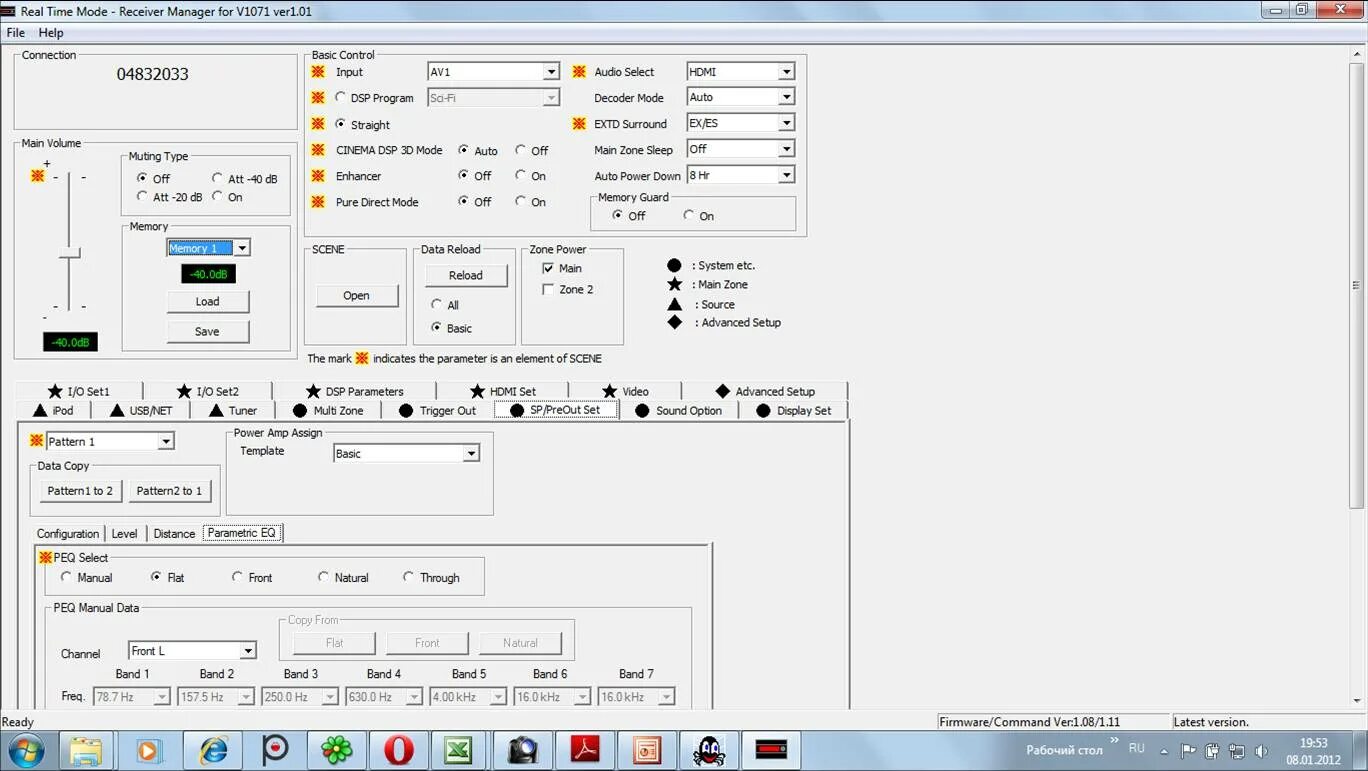Open the File menu

[15, 32]
